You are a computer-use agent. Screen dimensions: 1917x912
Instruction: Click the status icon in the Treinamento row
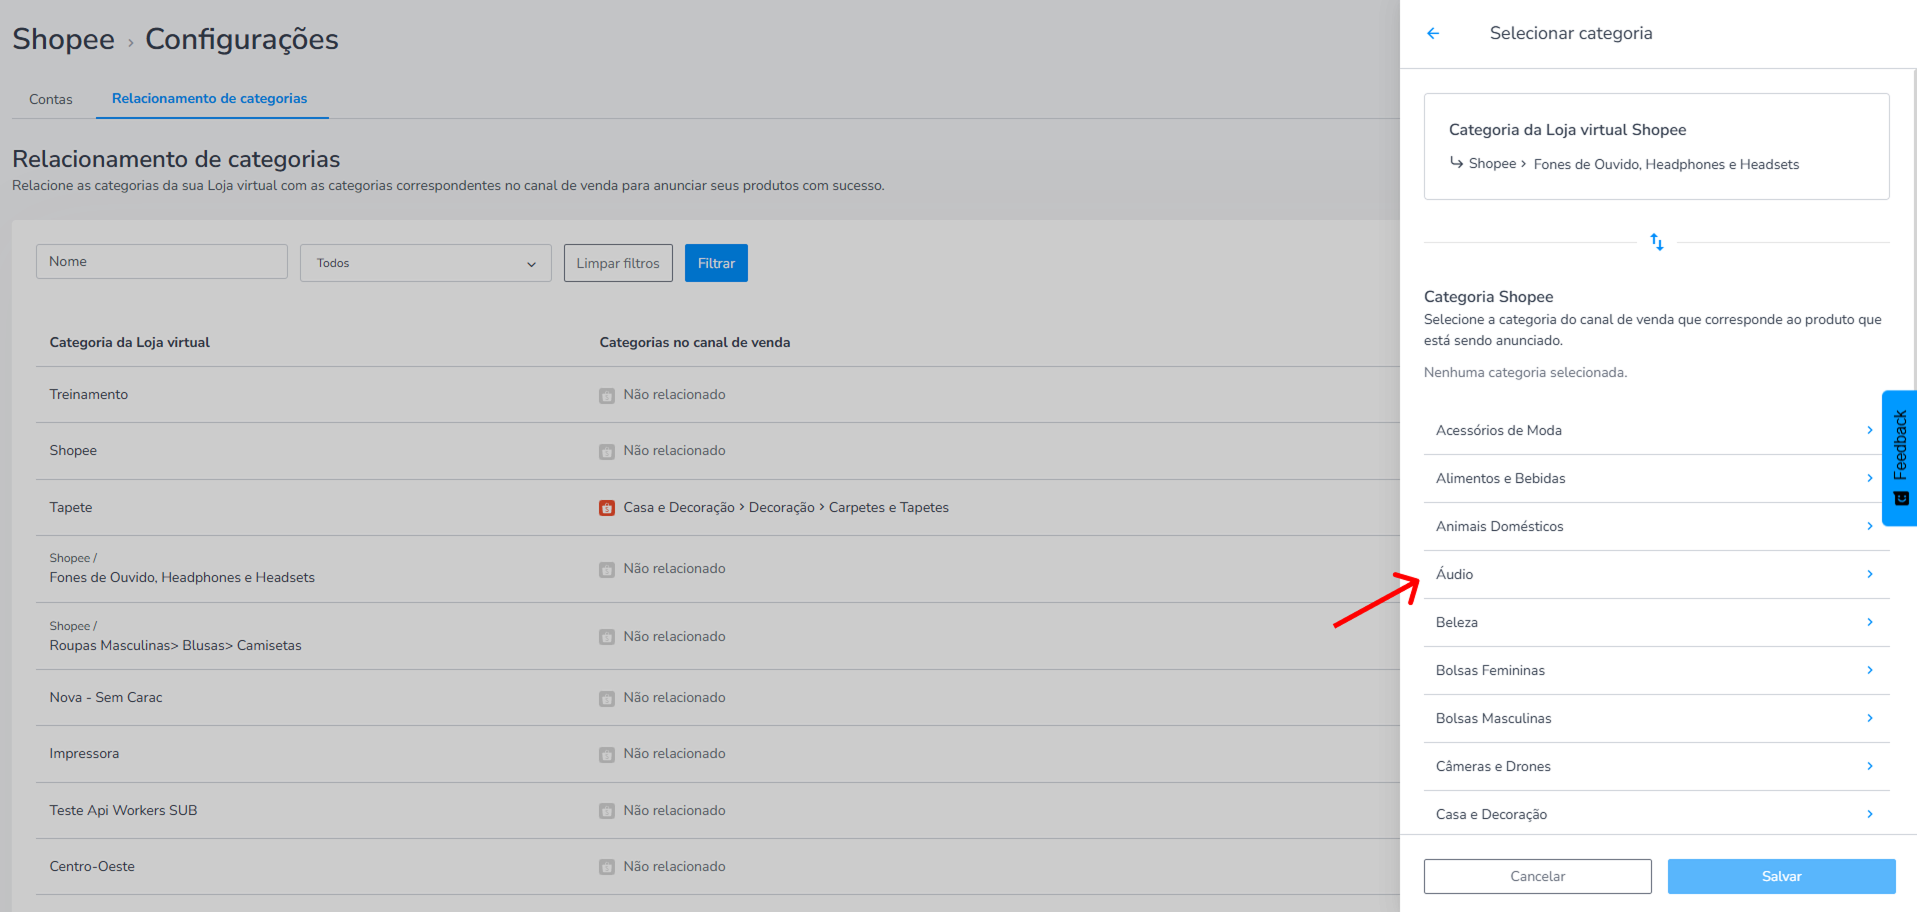click(607, 396)
